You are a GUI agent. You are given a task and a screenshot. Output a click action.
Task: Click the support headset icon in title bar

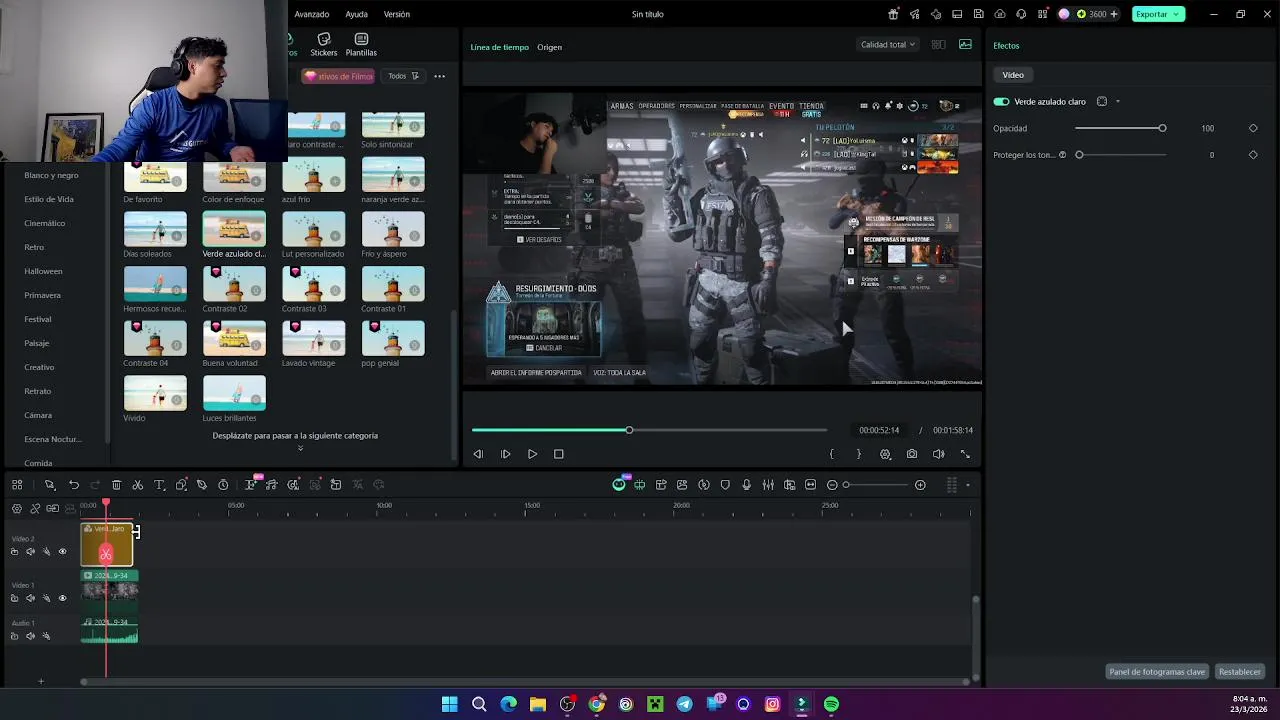coord(1020,14)
